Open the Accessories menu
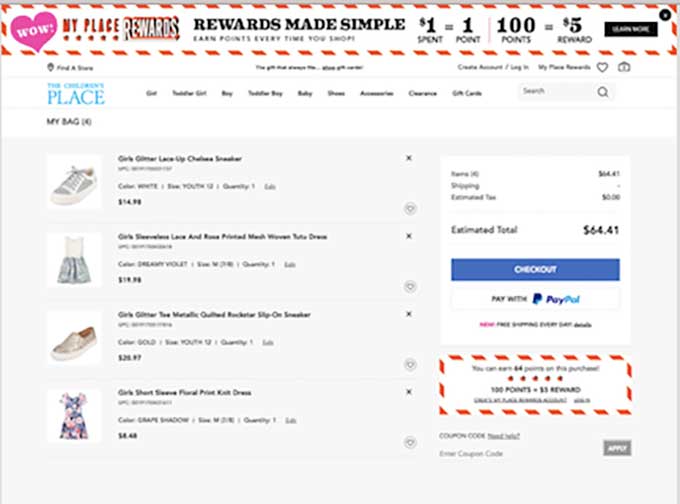This screenshot has height=504, width=680. coord(377,93)
